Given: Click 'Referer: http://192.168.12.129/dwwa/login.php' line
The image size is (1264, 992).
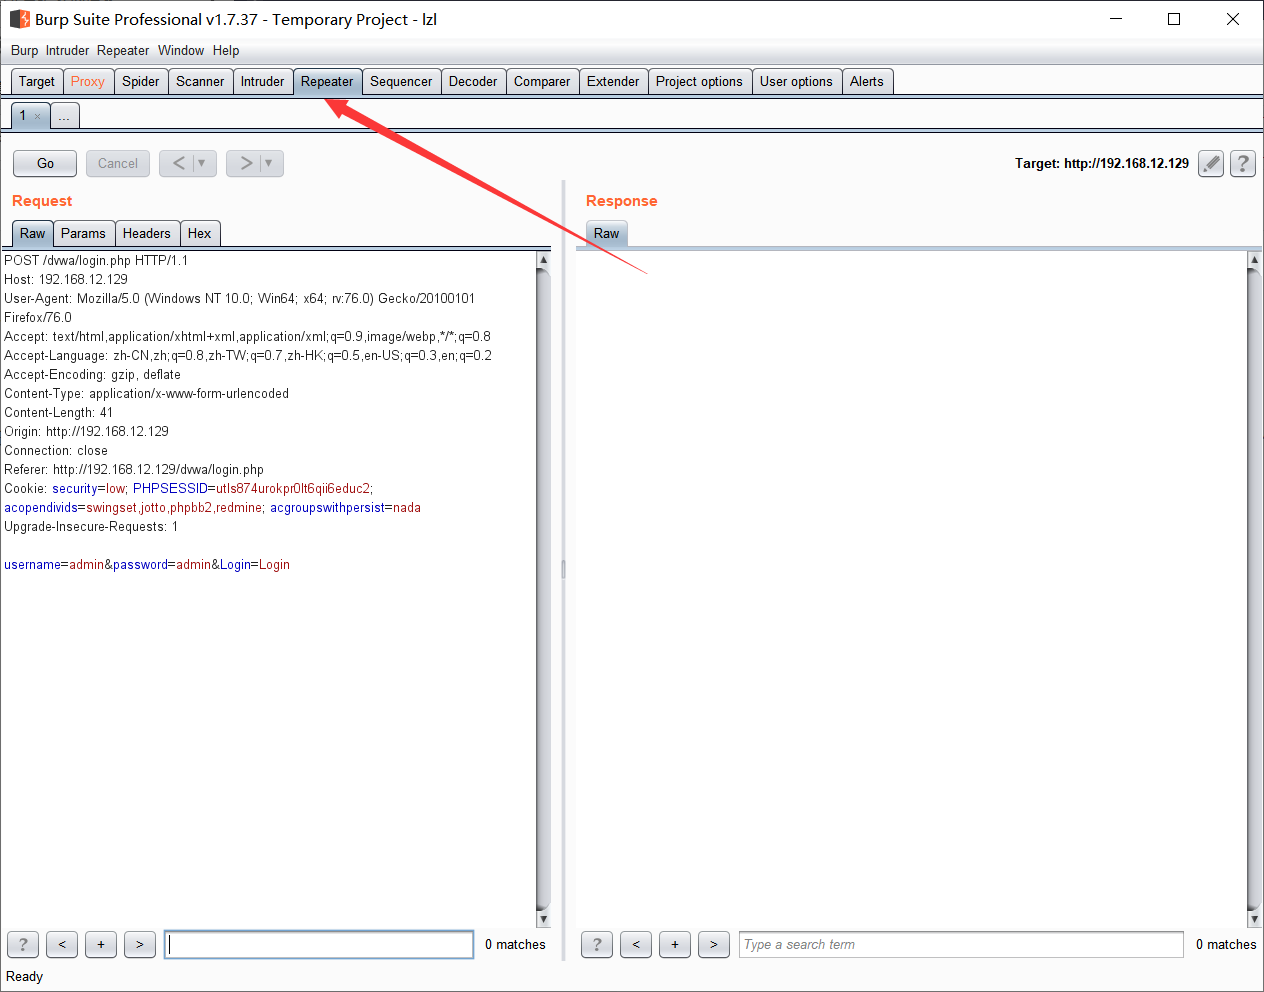Looking at the screenshot, I should pos(134,469).
